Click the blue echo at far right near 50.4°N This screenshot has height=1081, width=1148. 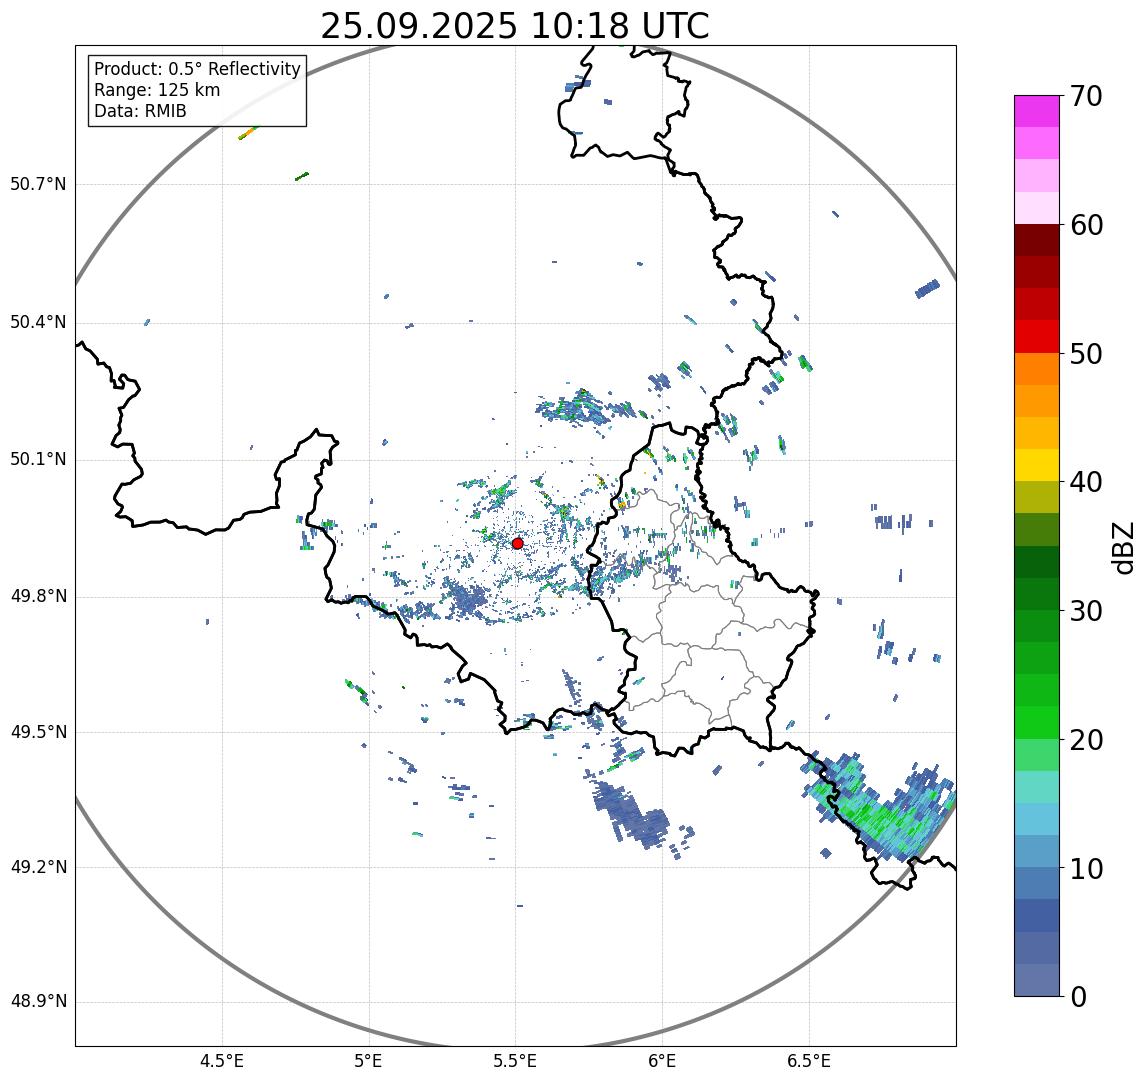(x=928, y=289)
